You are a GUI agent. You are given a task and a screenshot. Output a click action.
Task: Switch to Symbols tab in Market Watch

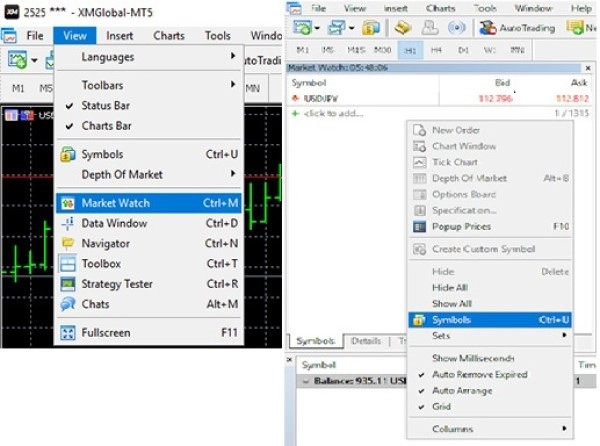(x=315, y=341)
